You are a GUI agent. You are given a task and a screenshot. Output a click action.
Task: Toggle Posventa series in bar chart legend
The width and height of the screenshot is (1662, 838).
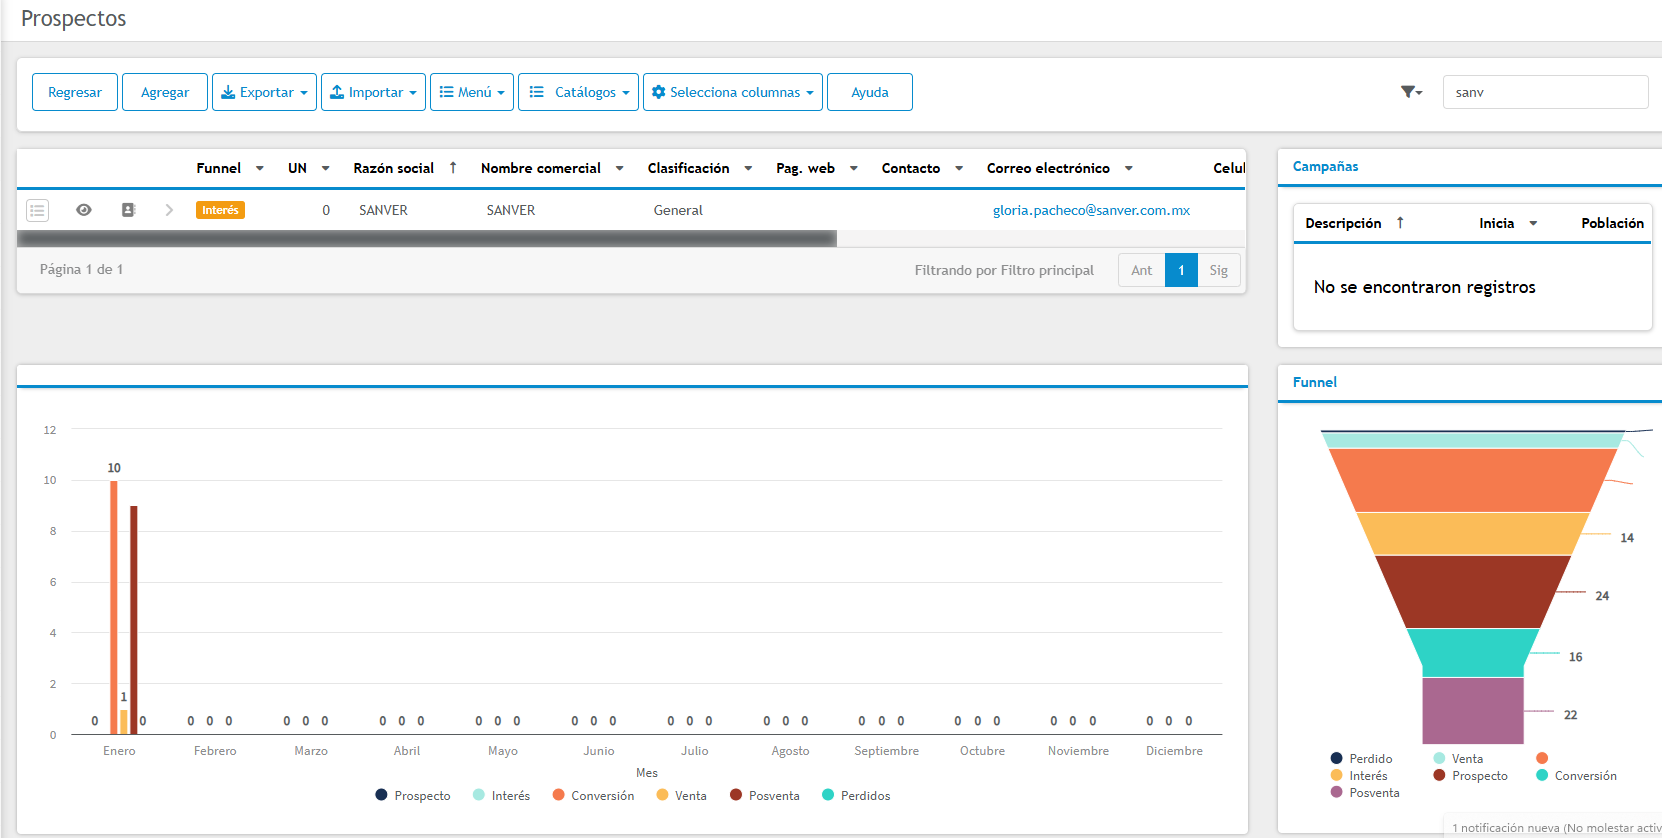[765, 796]
